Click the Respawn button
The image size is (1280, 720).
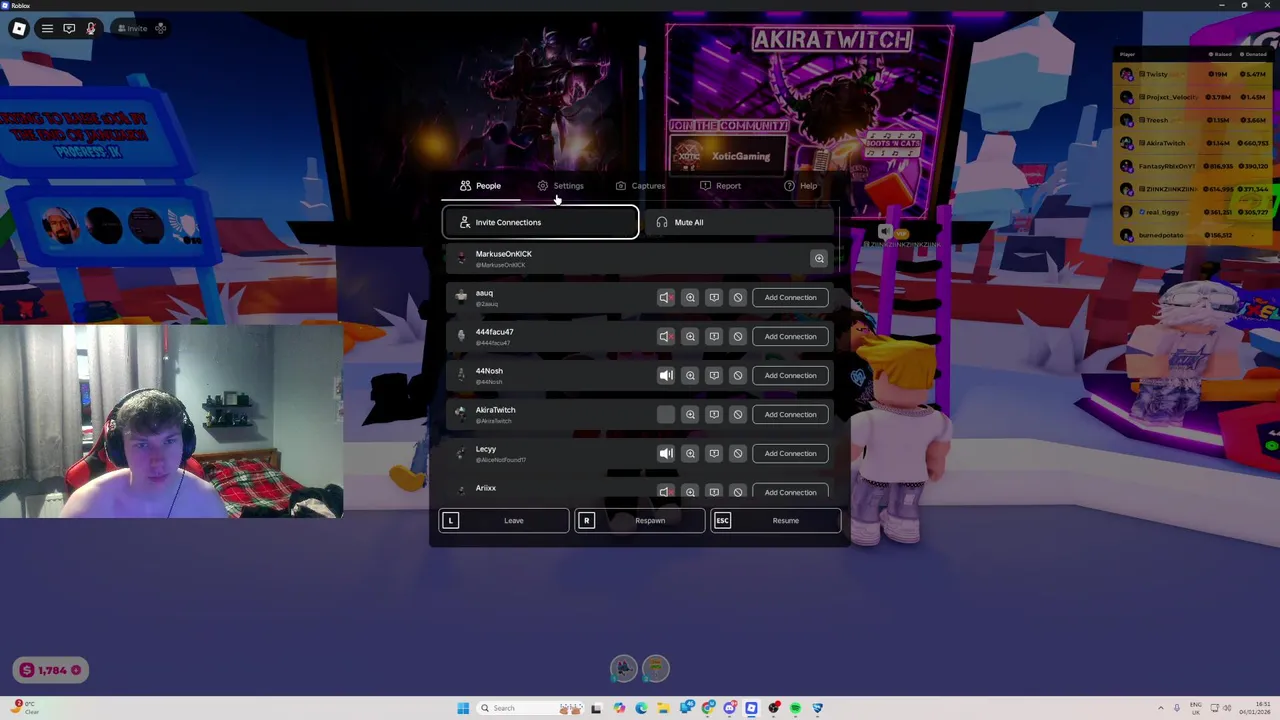640,520
